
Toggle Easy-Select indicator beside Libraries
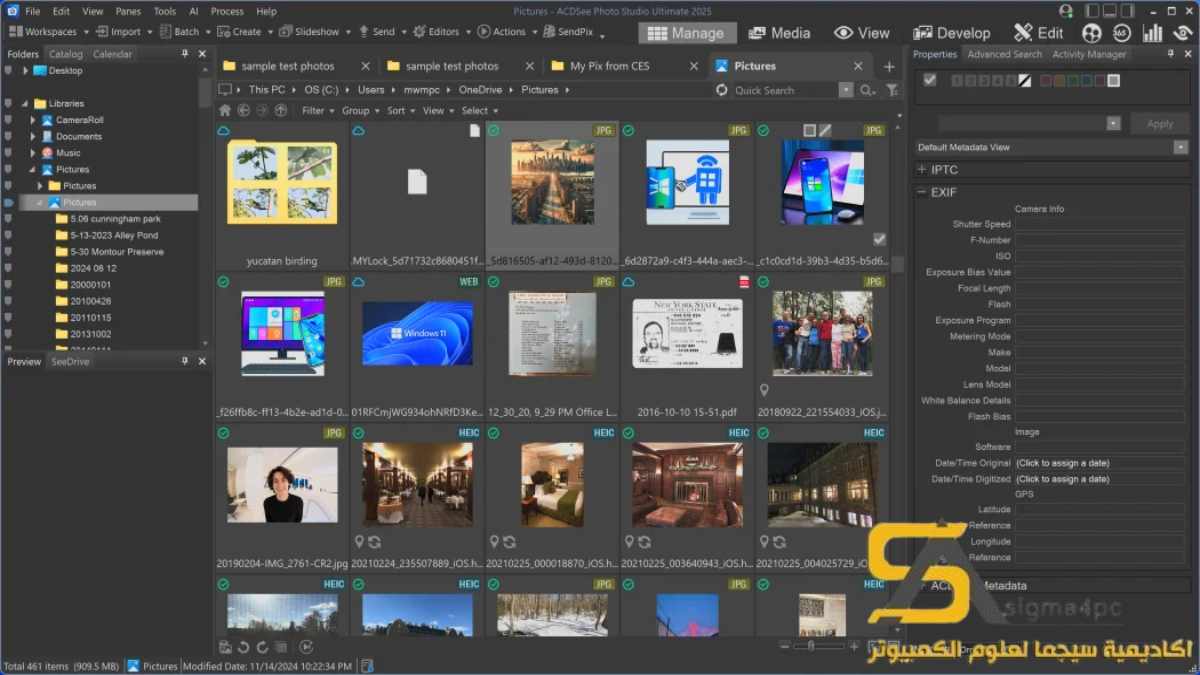point(9,103)
